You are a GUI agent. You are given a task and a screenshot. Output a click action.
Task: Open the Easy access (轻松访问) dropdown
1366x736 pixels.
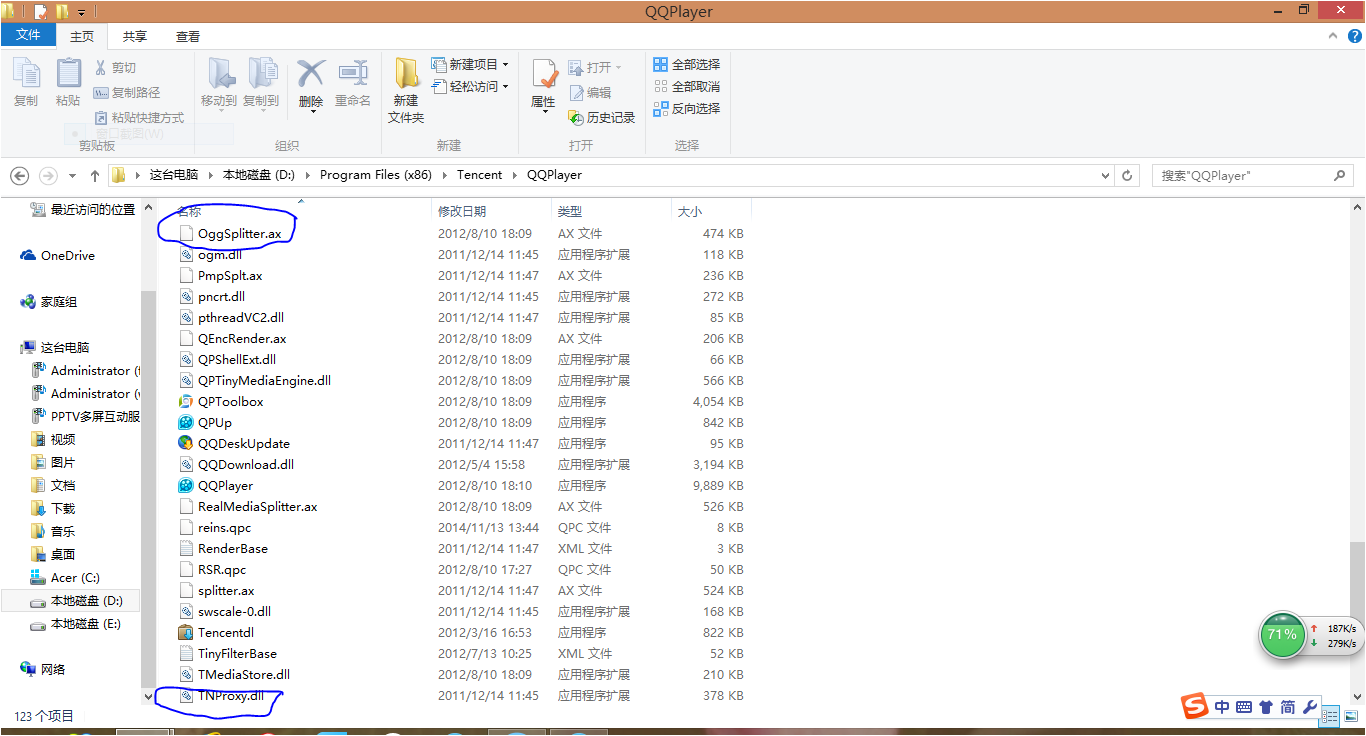click(x=470, y=86)
